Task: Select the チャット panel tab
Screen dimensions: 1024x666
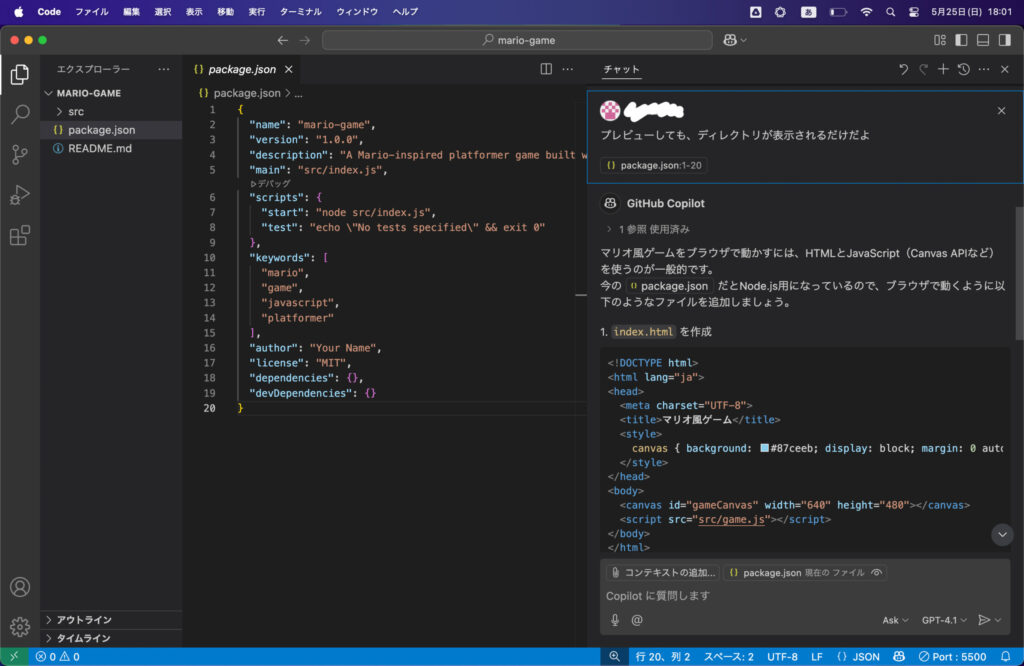Action: (621, 69)
